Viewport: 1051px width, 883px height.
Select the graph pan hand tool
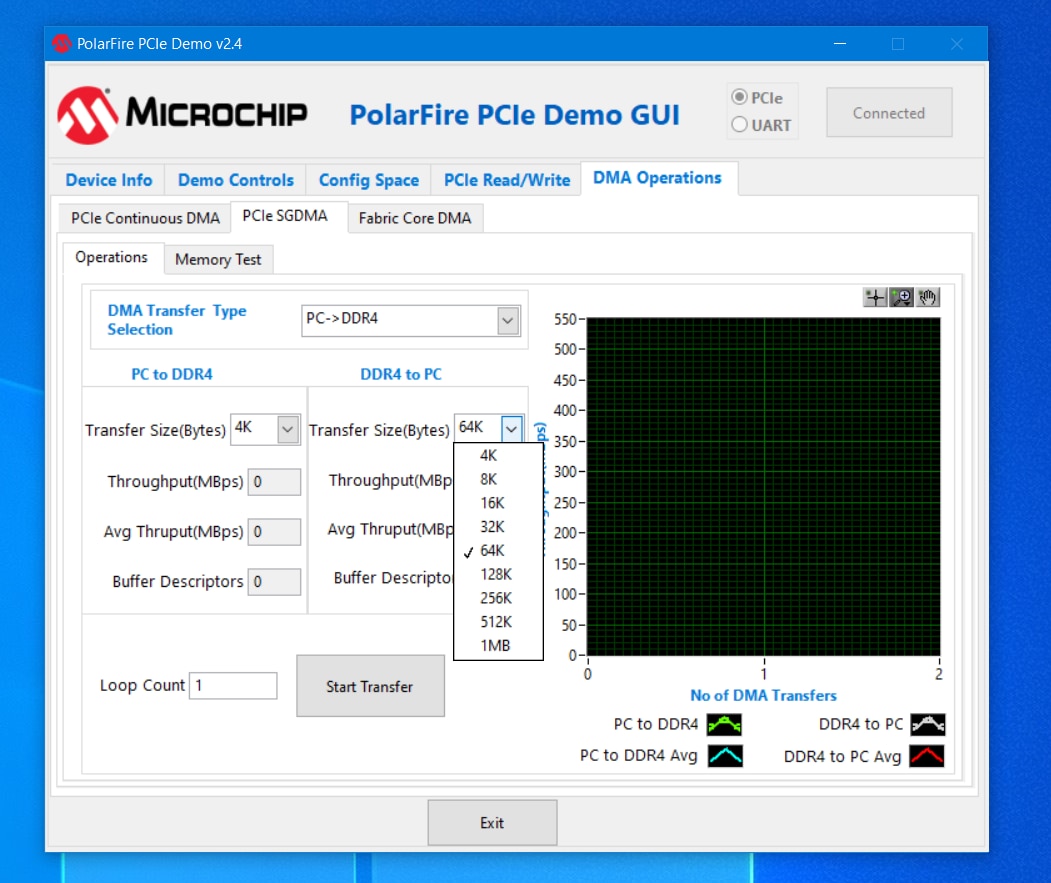[928, 297]
